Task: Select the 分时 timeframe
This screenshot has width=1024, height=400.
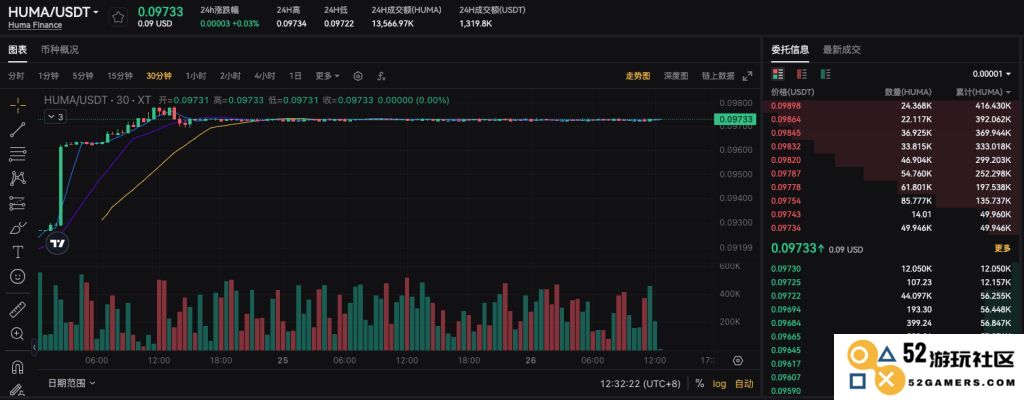Action: (x=16, y=76)
